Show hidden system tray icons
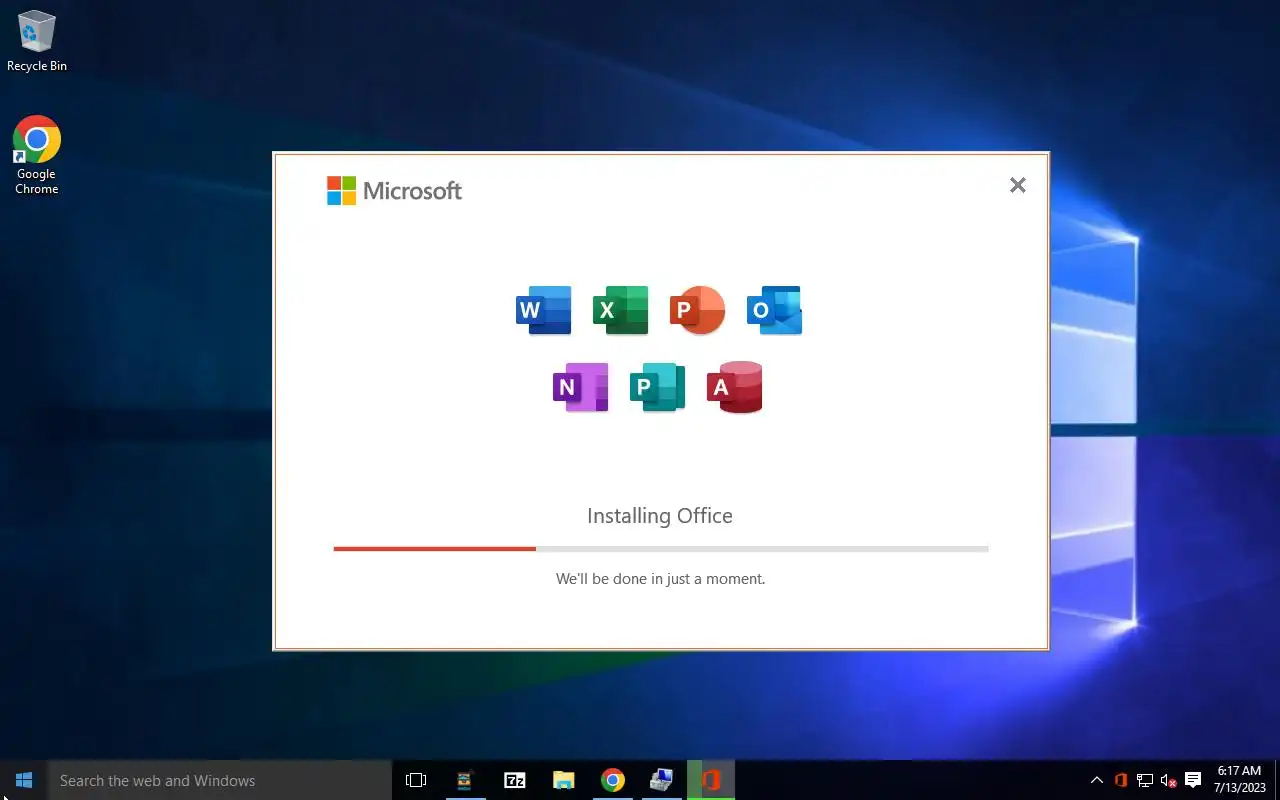The height and width of the screenshot is (800, 1280). pyautogui.click(x=1097, y=780)
